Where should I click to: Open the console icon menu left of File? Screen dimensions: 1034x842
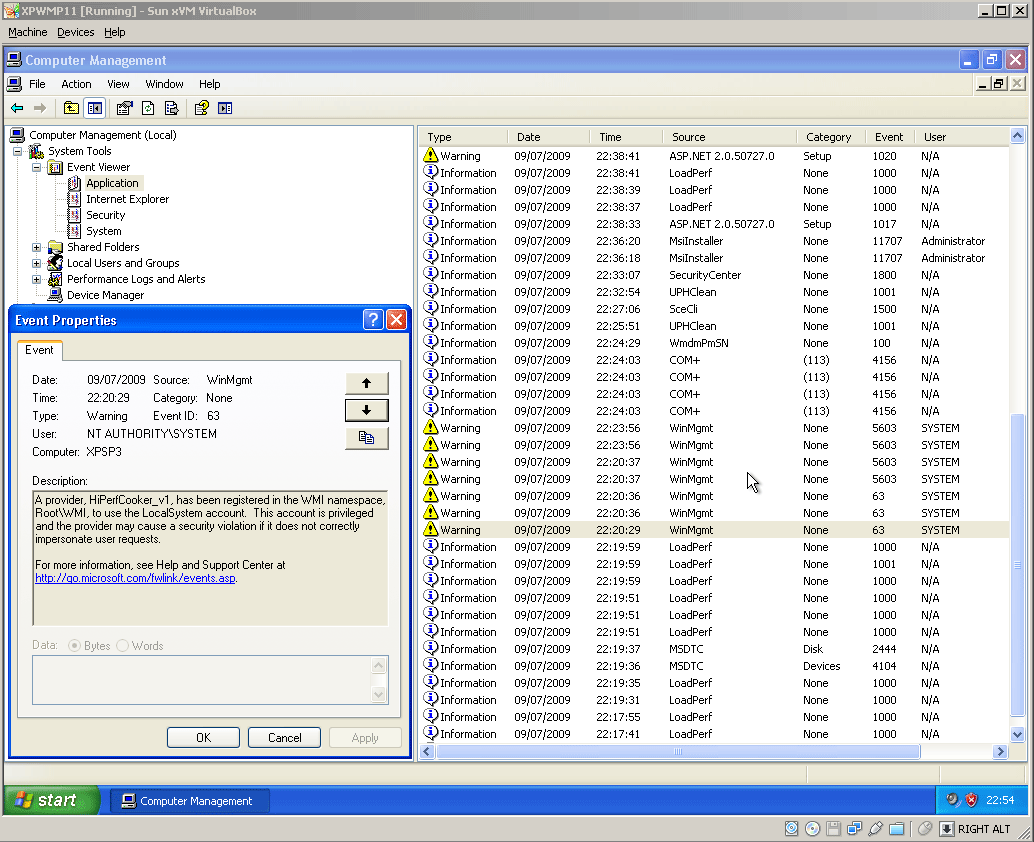15,84
